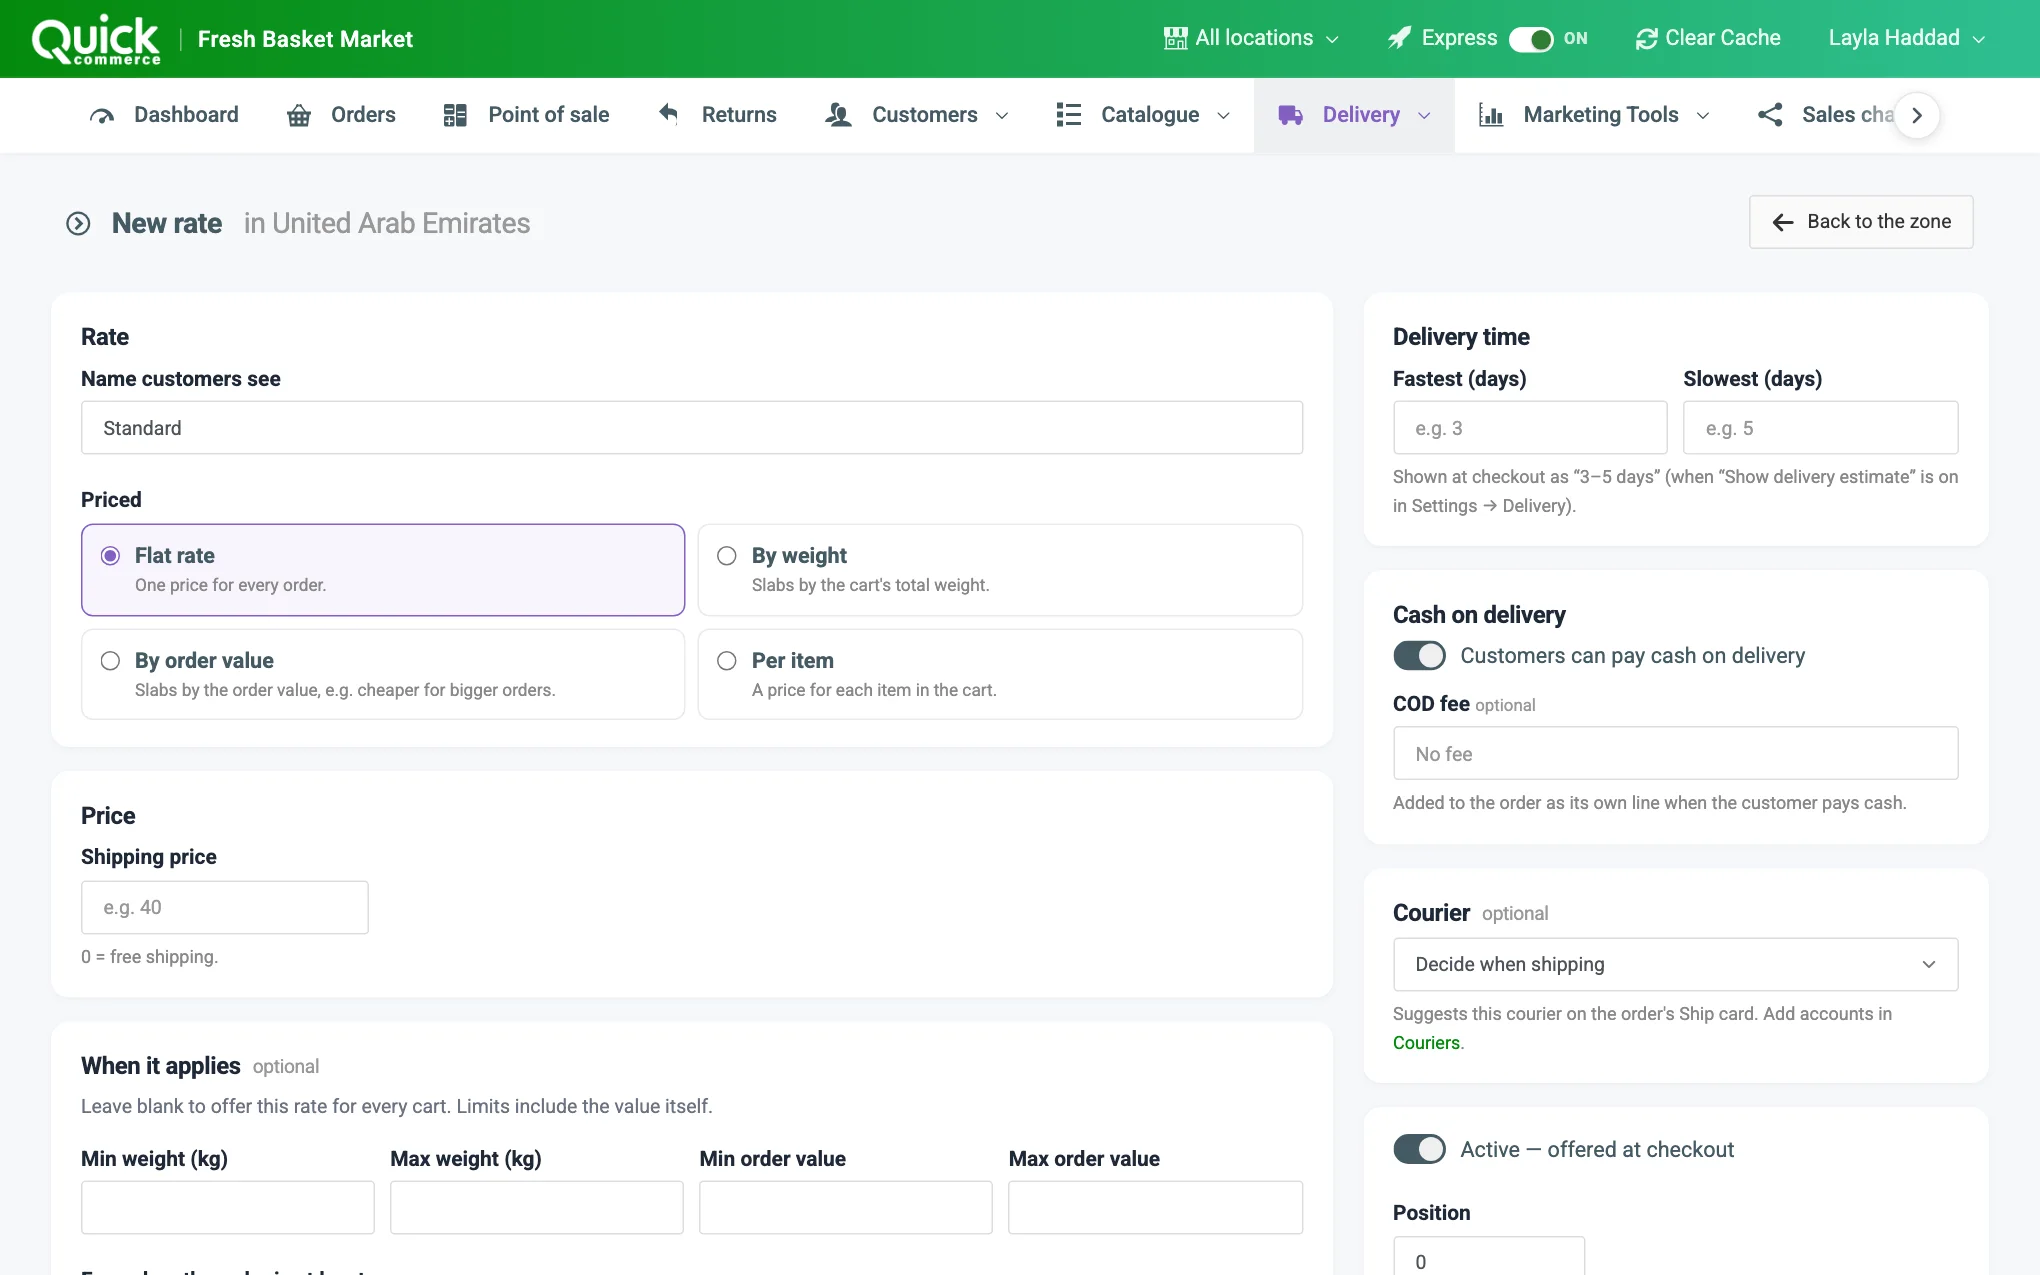Click the Fresh Basket Market store name
The width and height of the screenshot is (2040, 1275).
point(305,39)
